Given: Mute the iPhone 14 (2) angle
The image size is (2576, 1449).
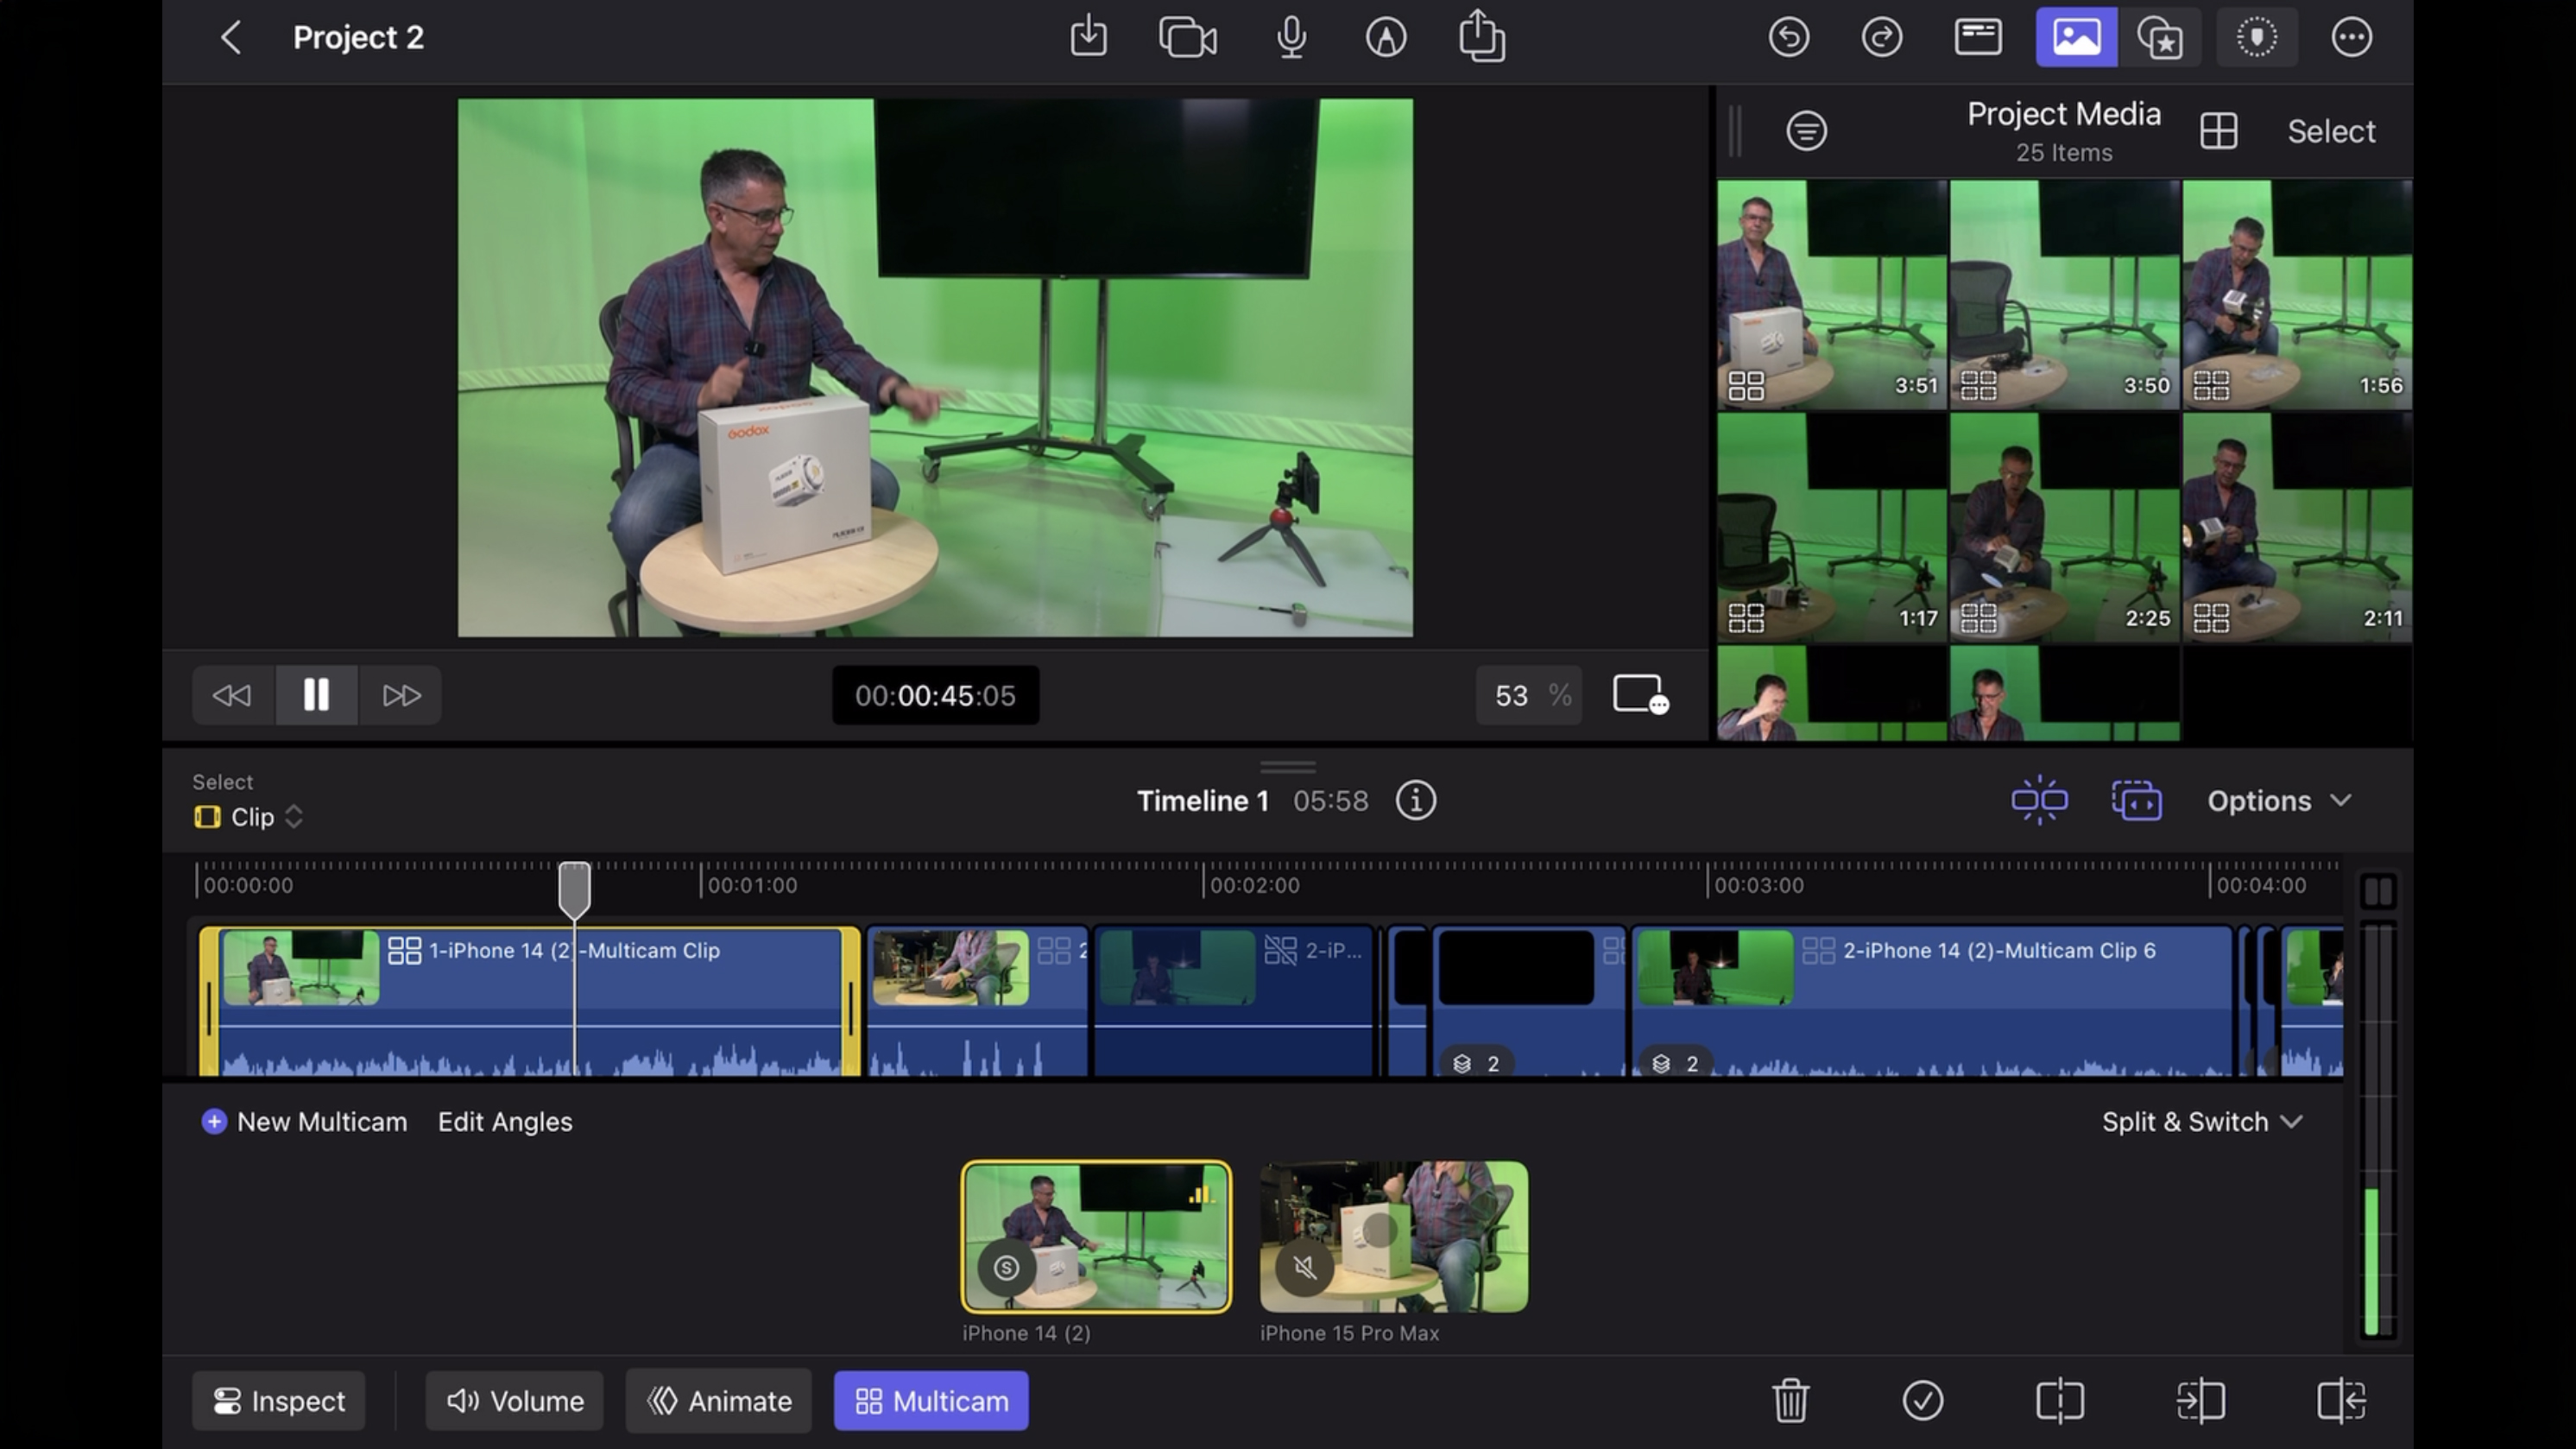Looking at the screenshot, I should pos(1007,1267).
